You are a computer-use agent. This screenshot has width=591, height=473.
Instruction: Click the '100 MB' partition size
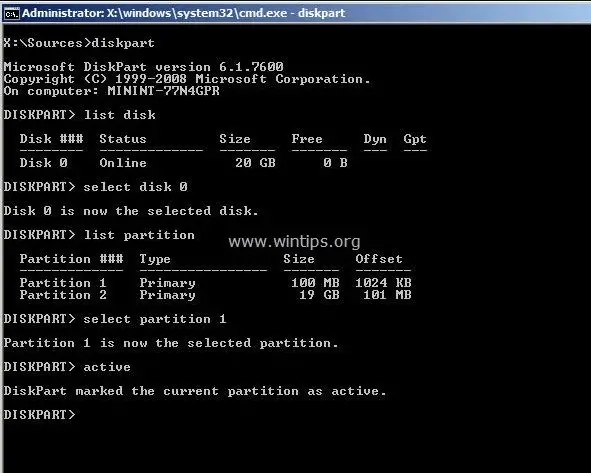pos(315,283)
